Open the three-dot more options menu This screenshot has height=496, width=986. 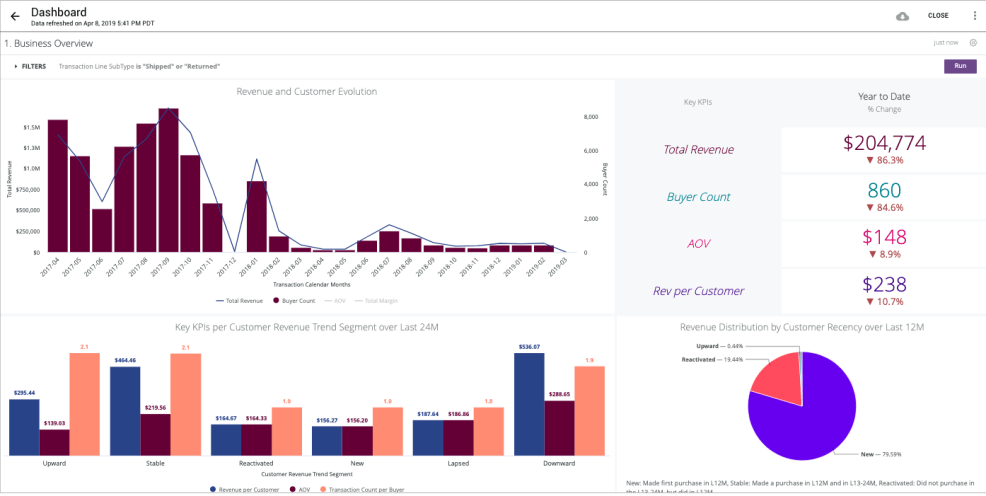pos(974,16)
